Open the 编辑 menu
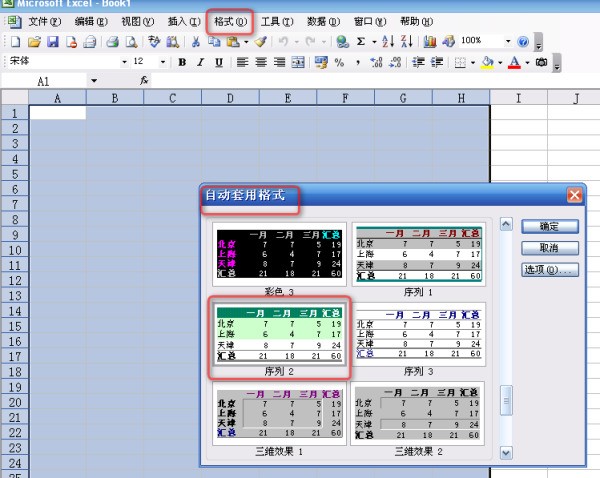The width and height of the screenshot is (600, 478). coord(91,21)
